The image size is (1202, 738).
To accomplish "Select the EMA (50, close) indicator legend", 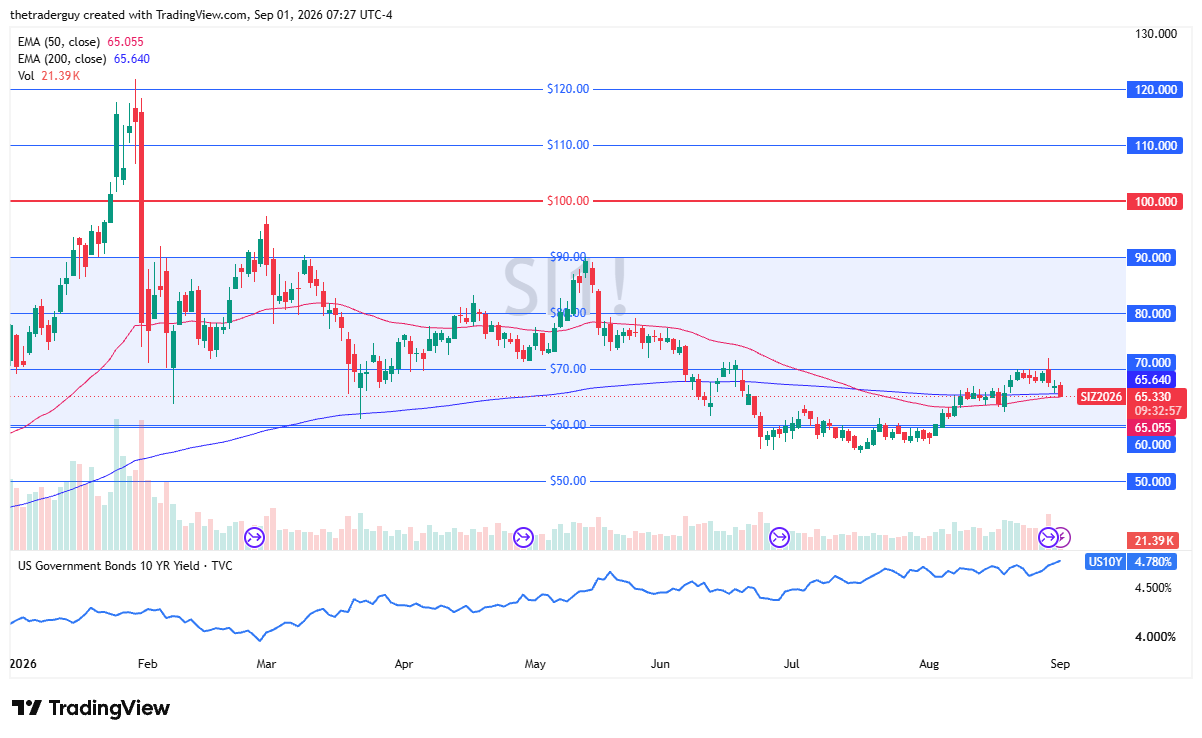I will [x=83, y=42].
